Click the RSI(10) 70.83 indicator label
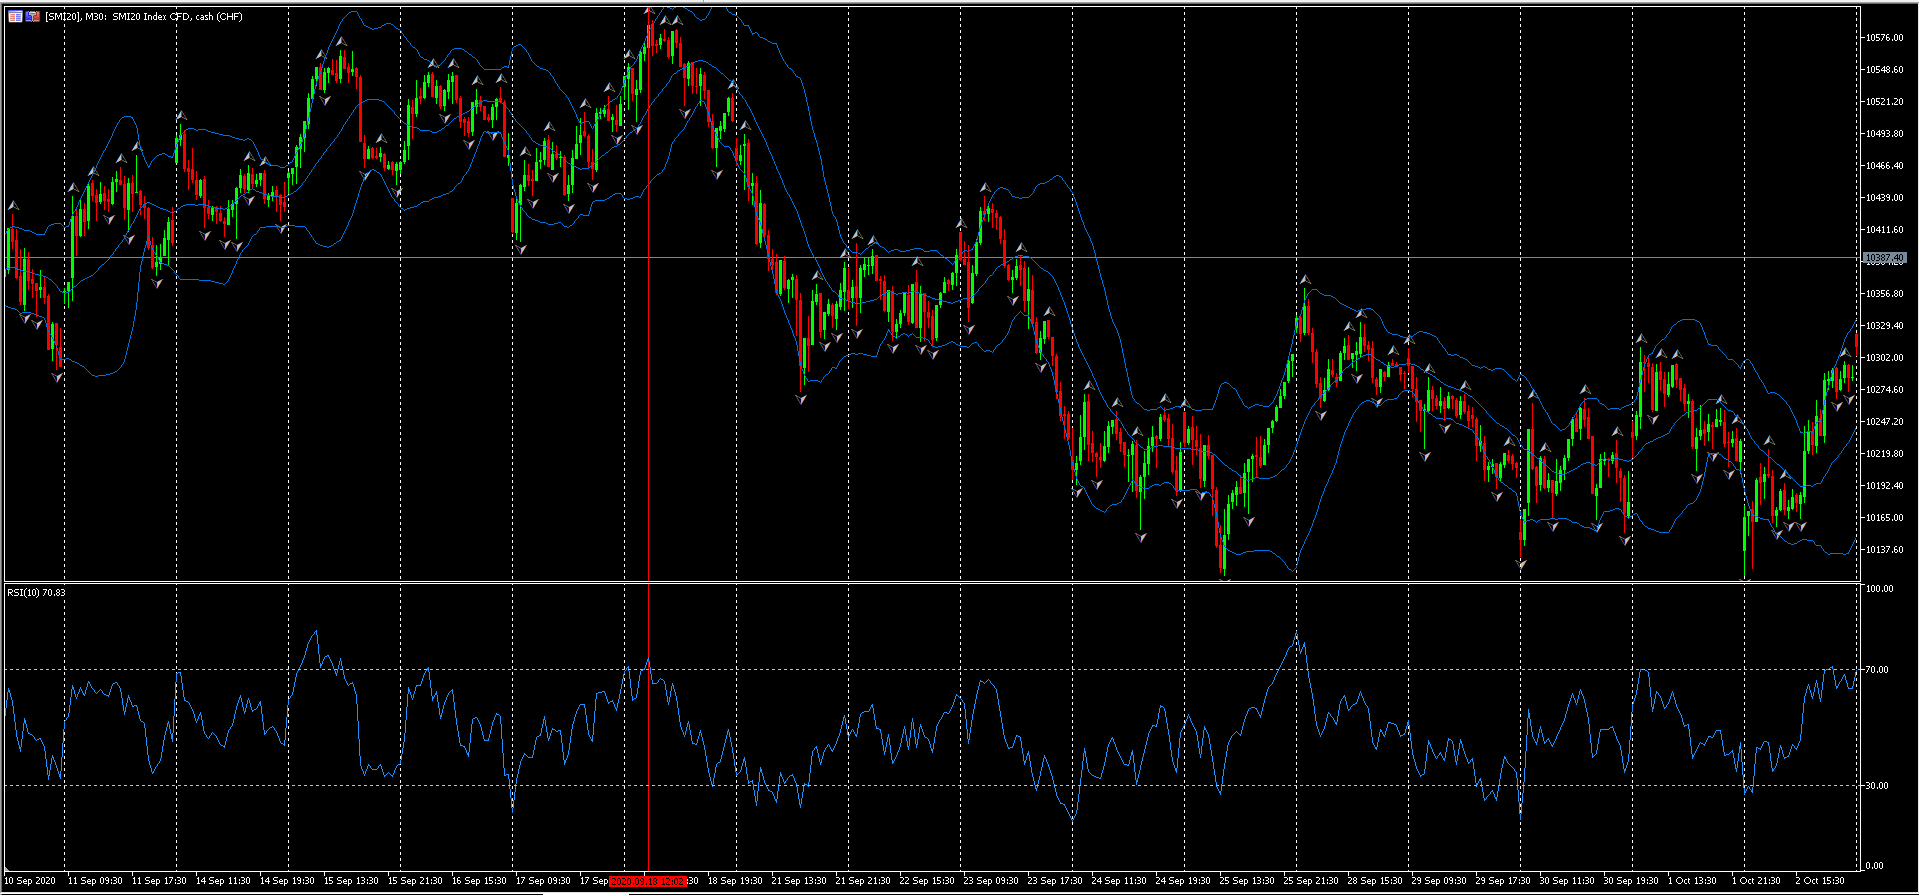This screenshot has width=1919, height=895. (36, 593)
